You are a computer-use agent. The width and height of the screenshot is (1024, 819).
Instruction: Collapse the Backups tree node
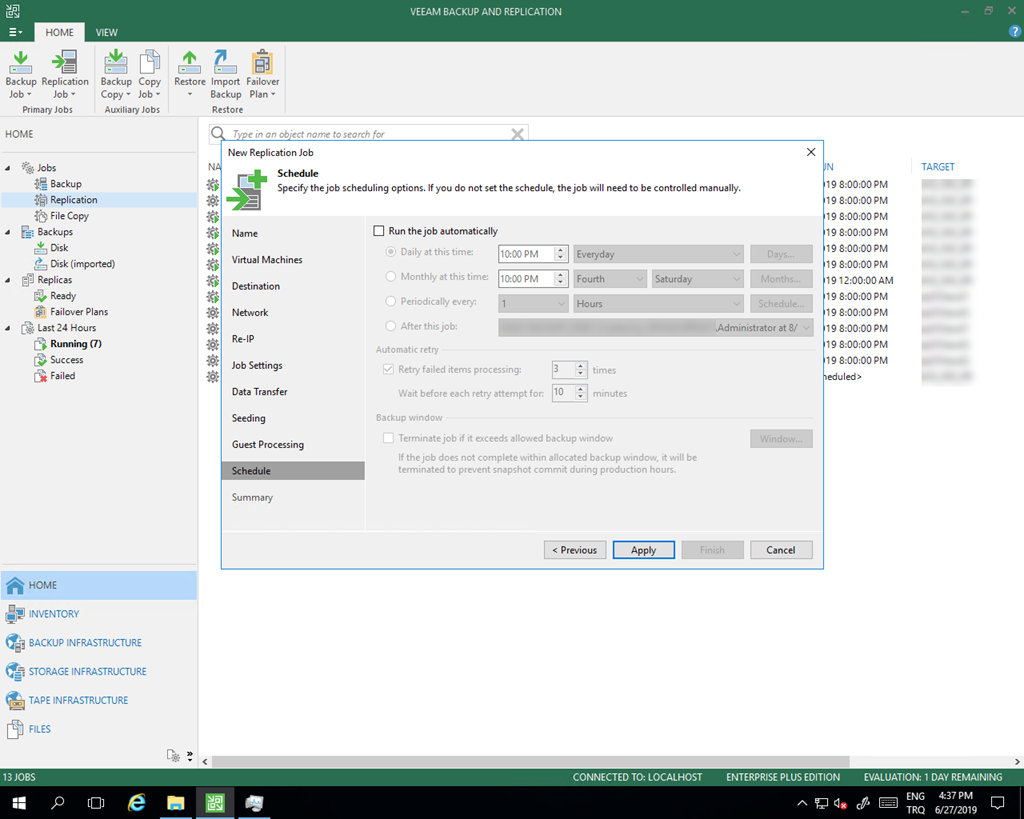click(8, 232)
